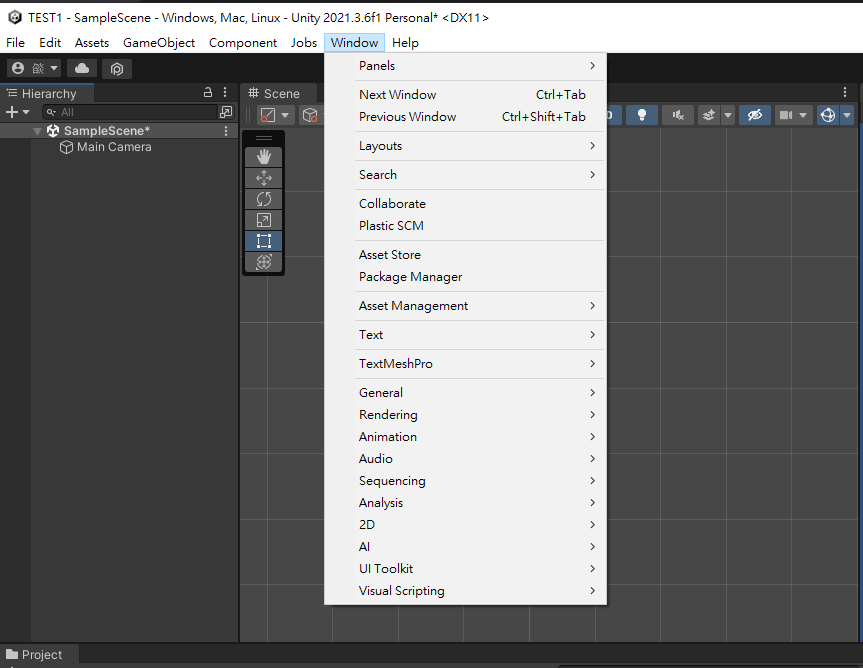
Task: Select the Rotate tool
Action: coord(264,199)
